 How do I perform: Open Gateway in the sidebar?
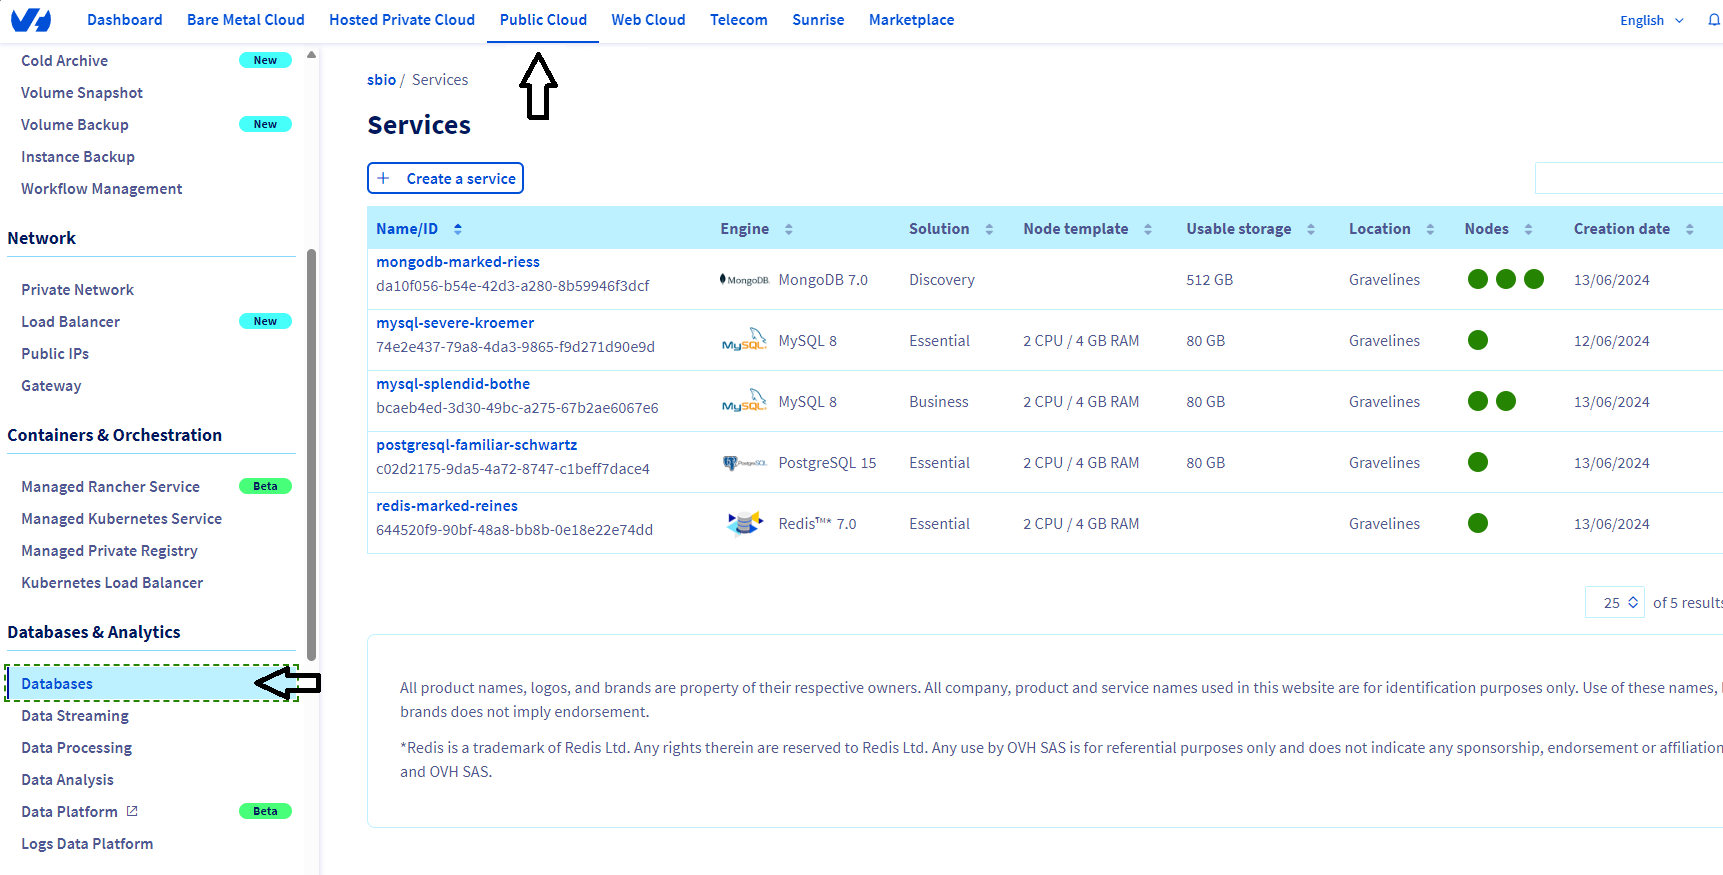[x=51, y=386]
